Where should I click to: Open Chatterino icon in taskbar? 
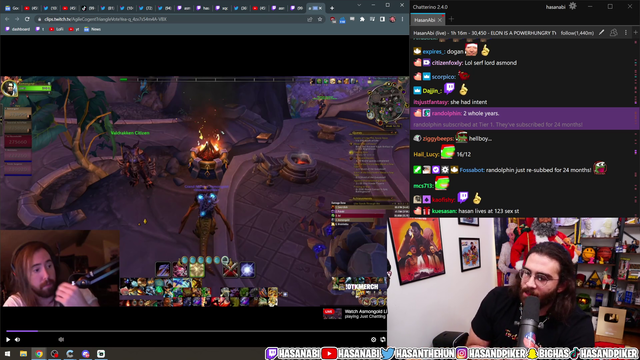pos(70,353)
